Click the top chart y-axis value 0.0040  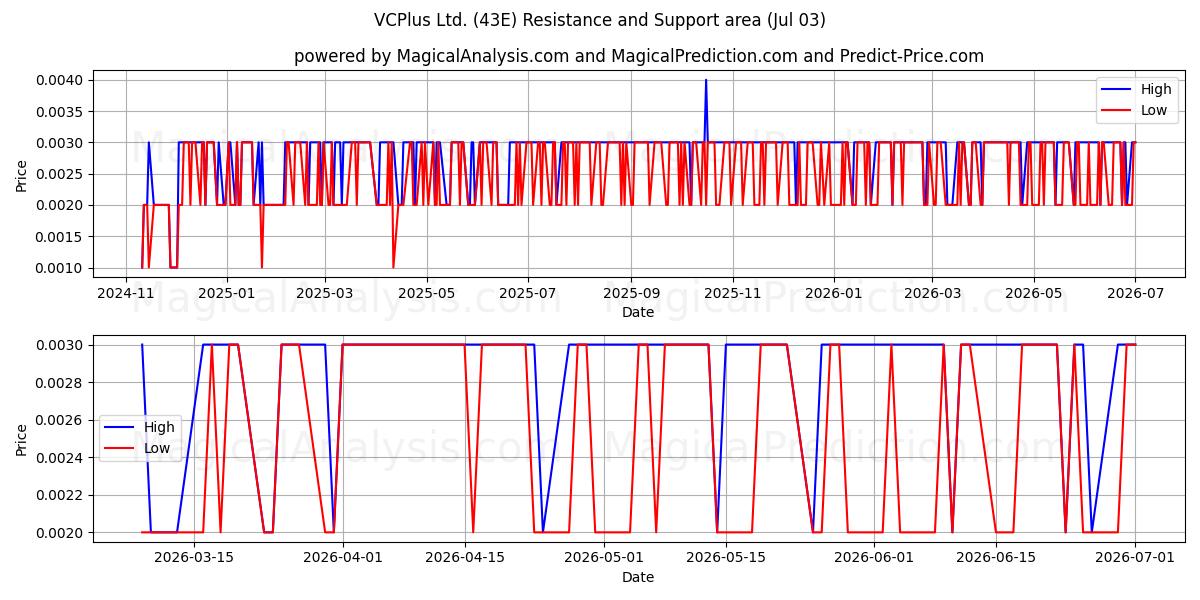pos(62,80)
